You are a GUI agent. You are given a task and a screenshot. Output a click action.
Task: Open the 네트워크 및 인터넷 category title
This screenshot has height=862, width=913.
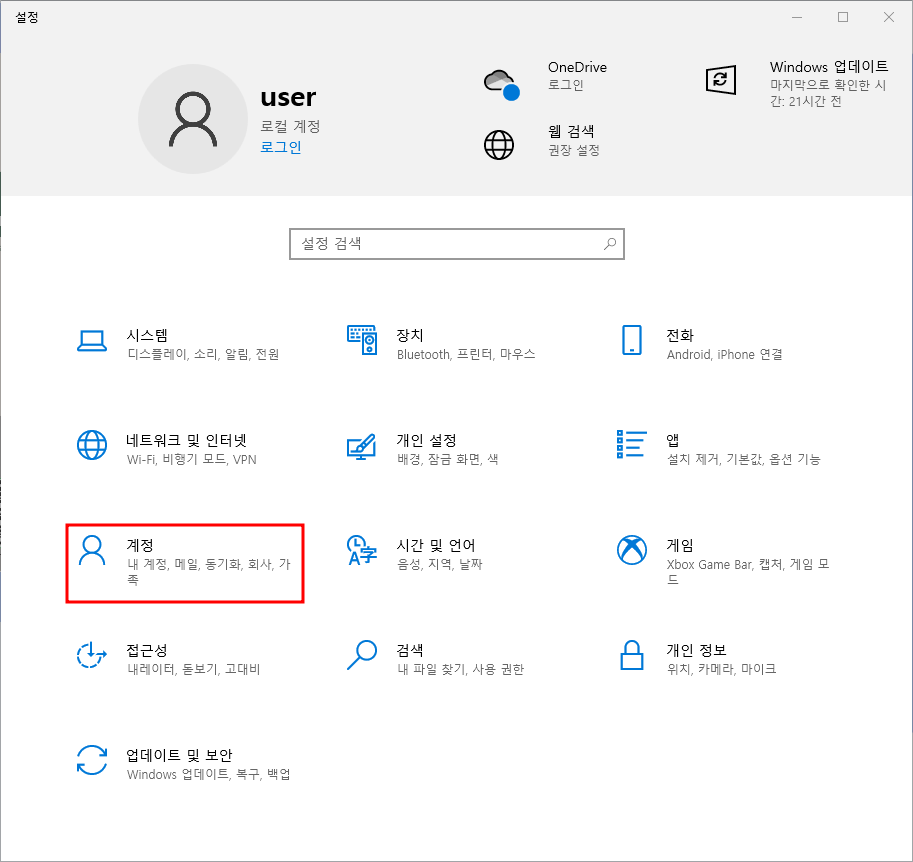coord(186,440)
